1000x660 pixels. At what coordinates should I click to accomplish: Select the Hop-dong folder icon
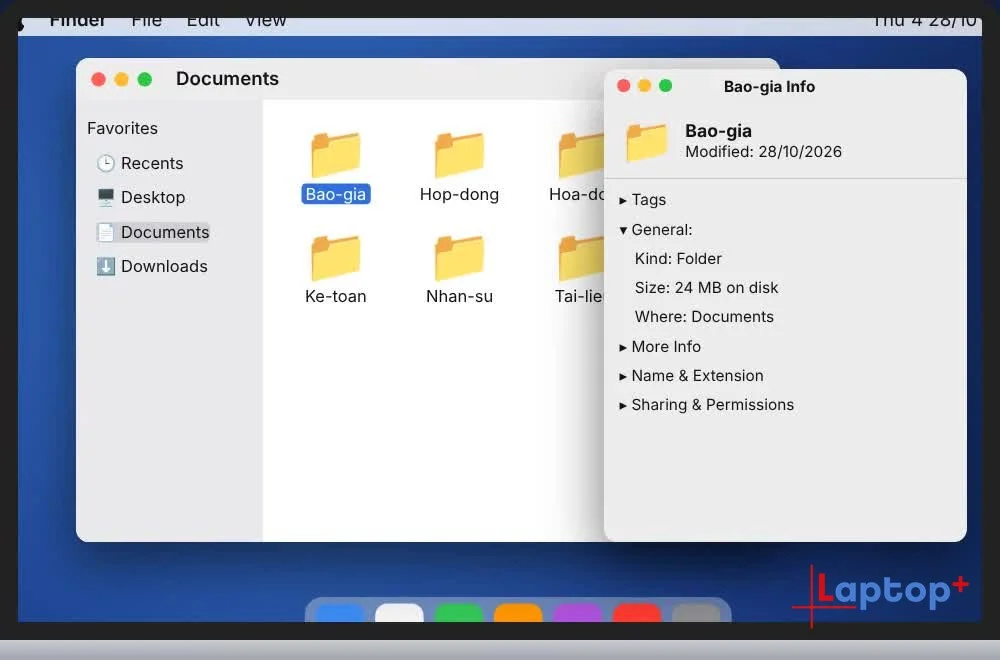point(459,154)
